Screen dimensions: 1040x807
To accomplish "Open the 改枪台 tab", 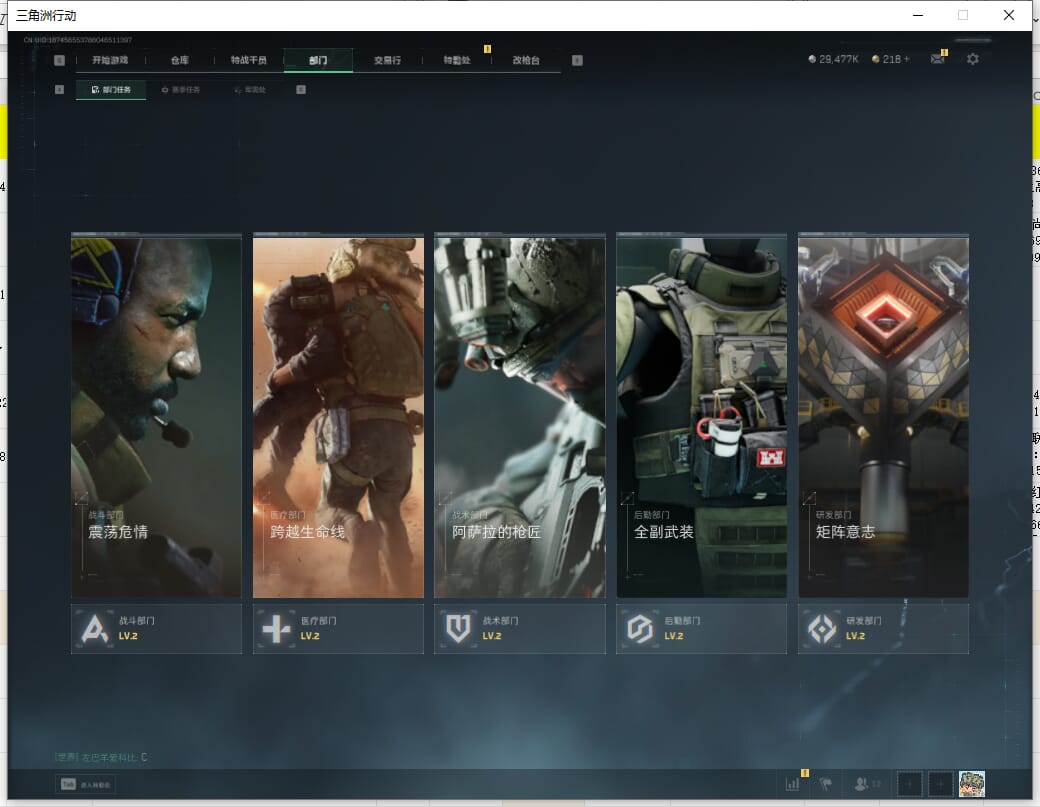I will click(526, 60).
